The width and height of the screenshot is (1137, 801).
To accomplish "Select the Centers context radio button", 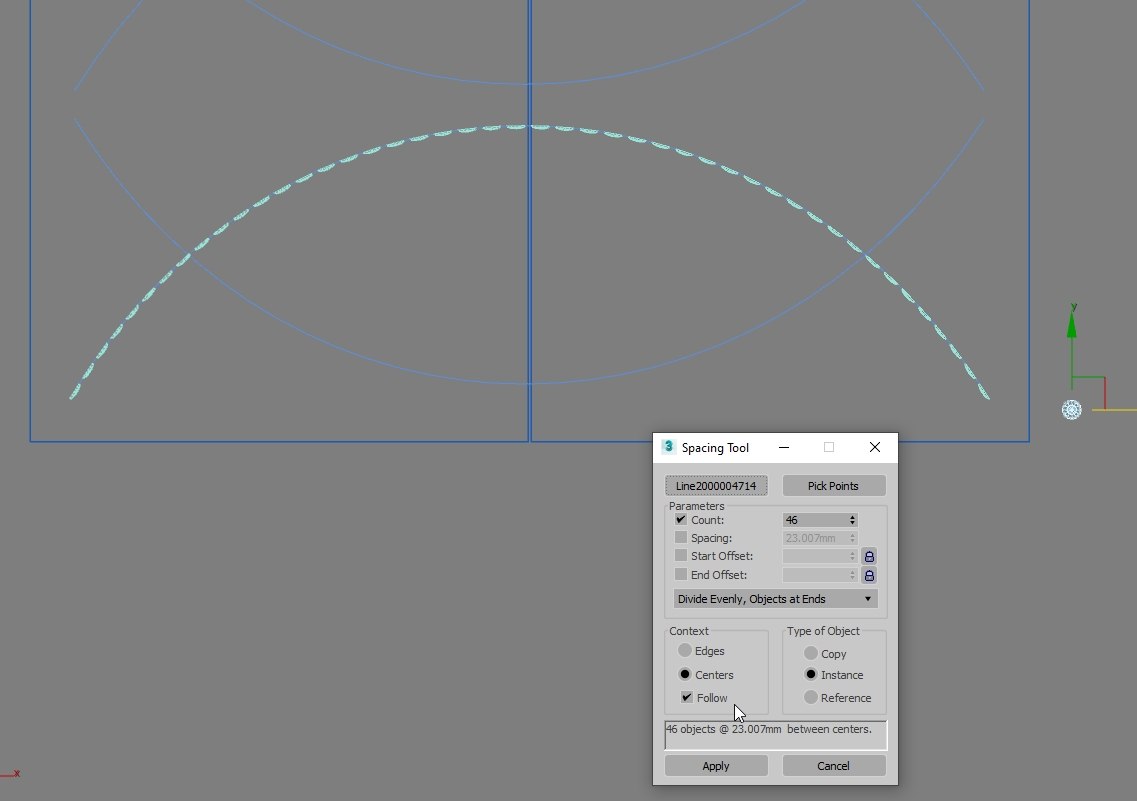I will [x=685, y=674].
